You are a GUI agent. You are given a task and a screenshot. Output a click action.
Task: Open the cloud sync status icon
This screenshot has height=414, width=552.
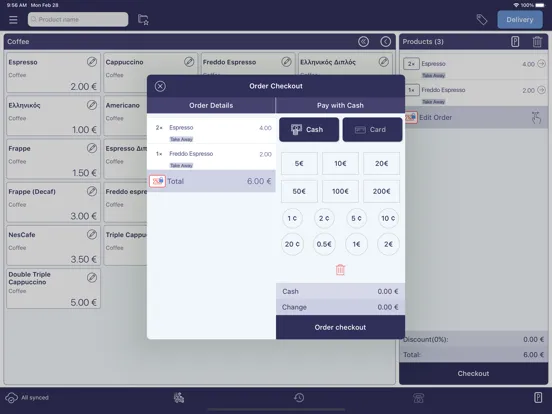[x=11, y=398]
